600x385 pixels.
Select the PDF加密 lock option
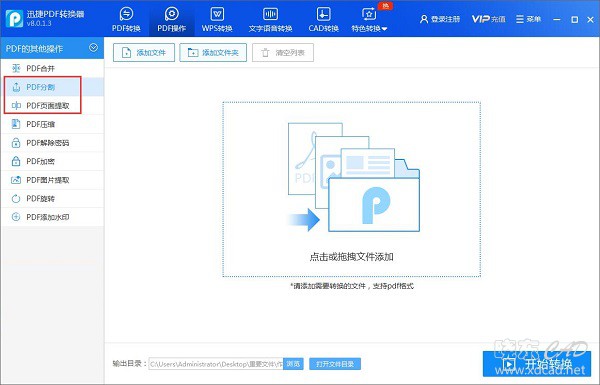pyautogui.click(x=52, y=161)
